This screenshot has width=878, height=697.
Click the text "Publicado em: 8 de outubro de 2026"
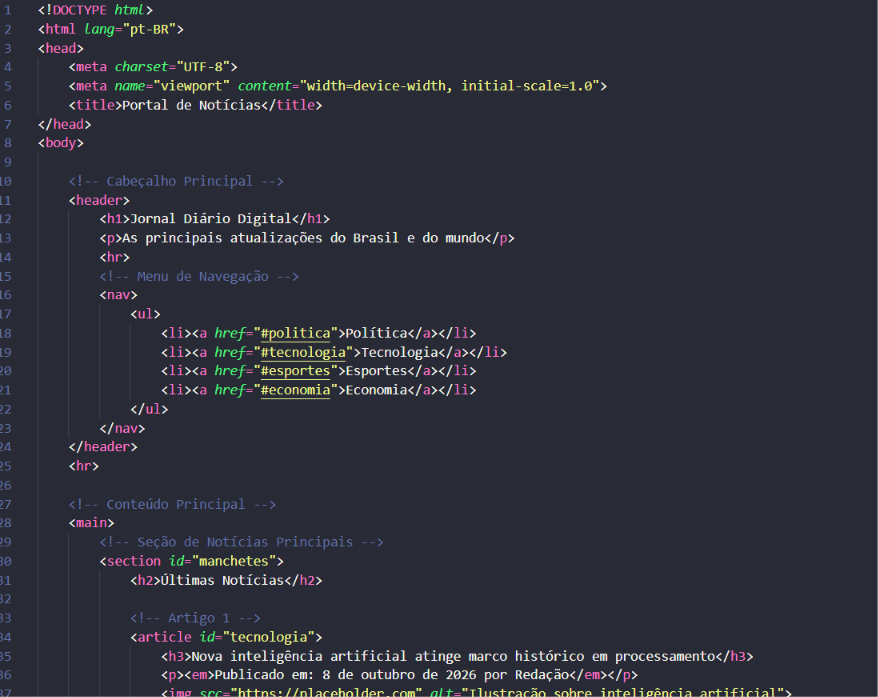345,675
